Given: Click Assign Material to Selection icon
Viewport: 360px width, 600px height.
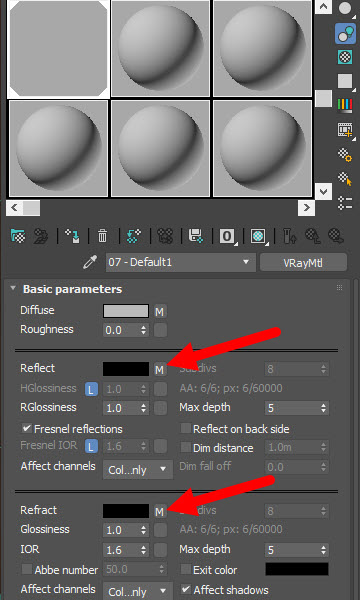Looking at the screenshot, I should [72, 236].
